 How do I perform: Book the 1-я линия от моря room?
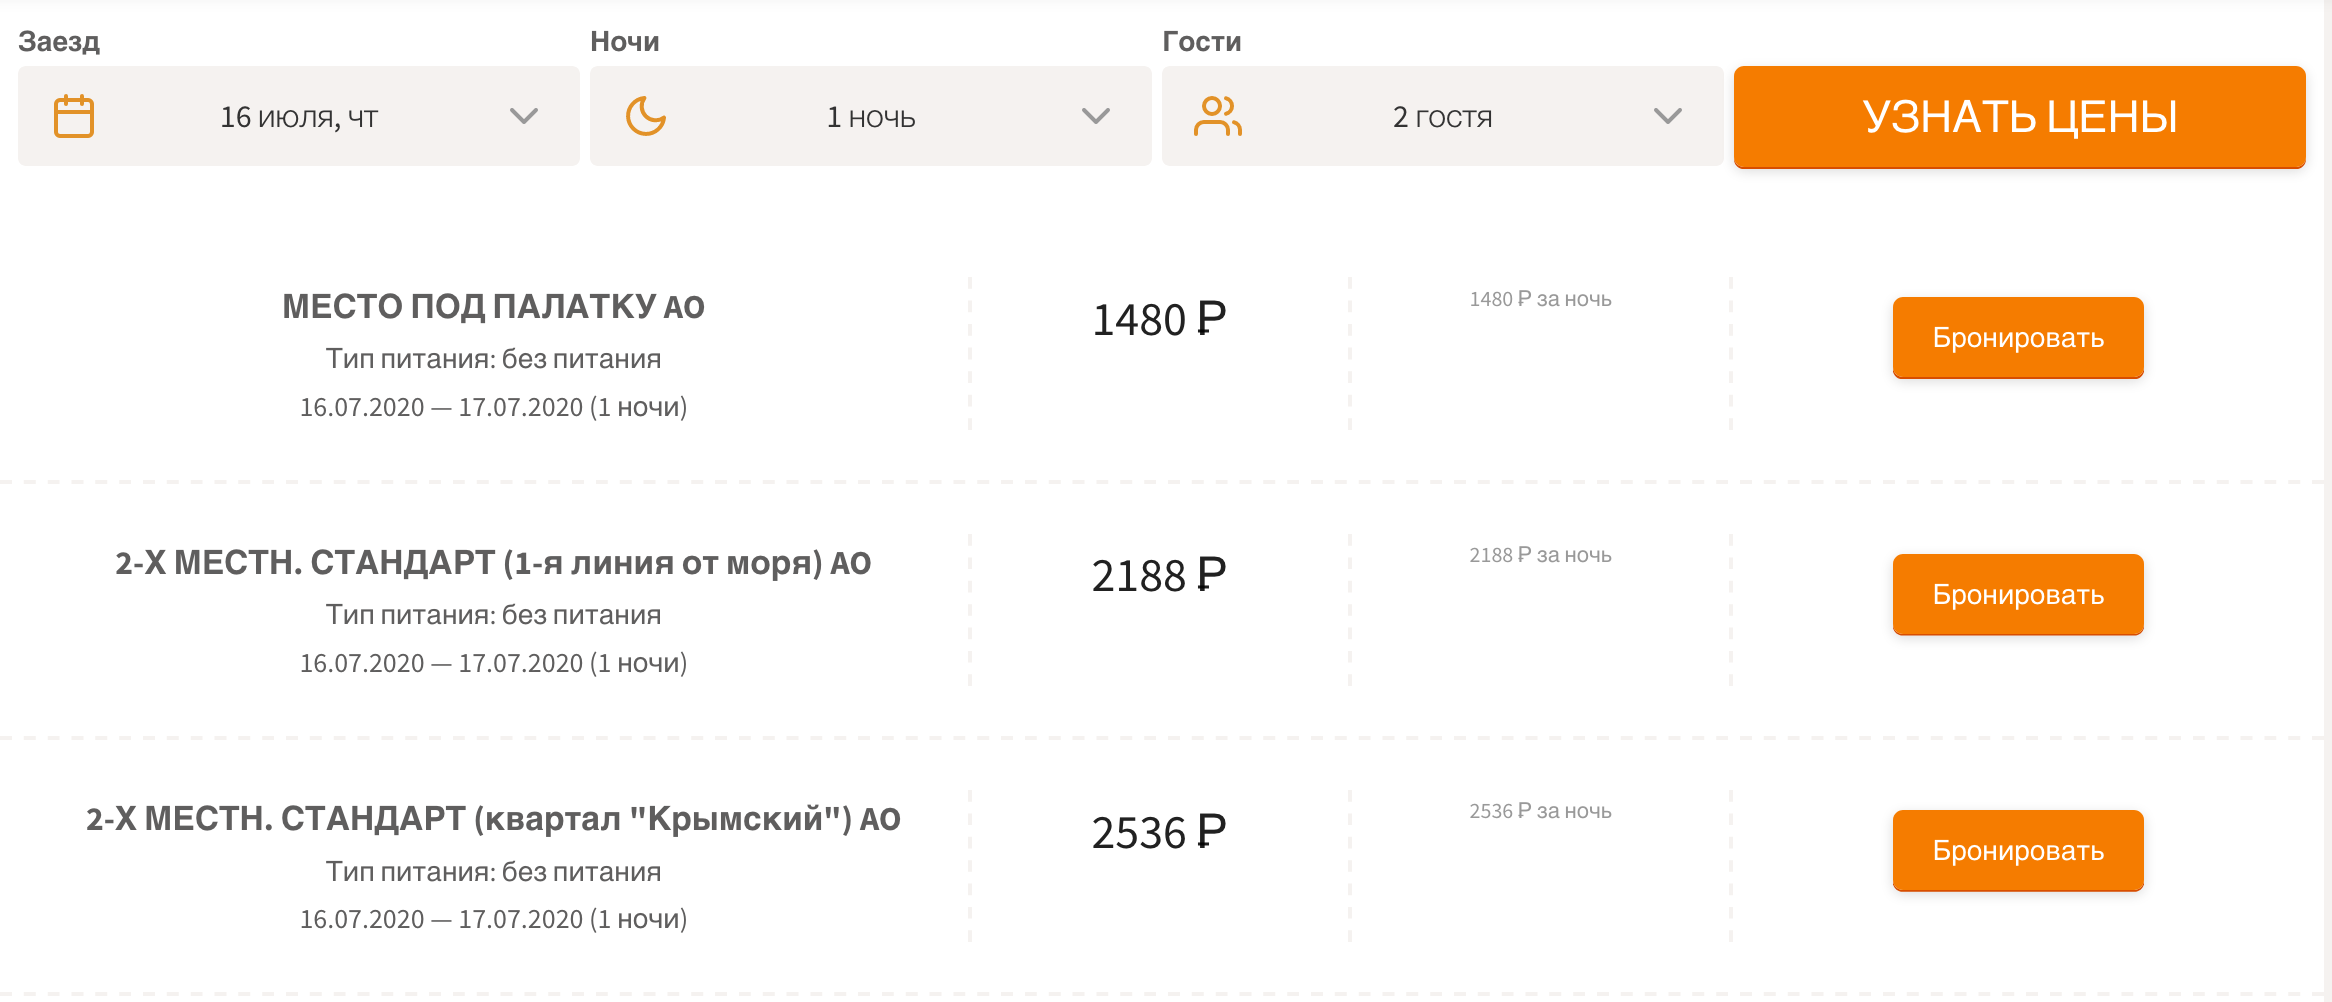coord(2018,594)
